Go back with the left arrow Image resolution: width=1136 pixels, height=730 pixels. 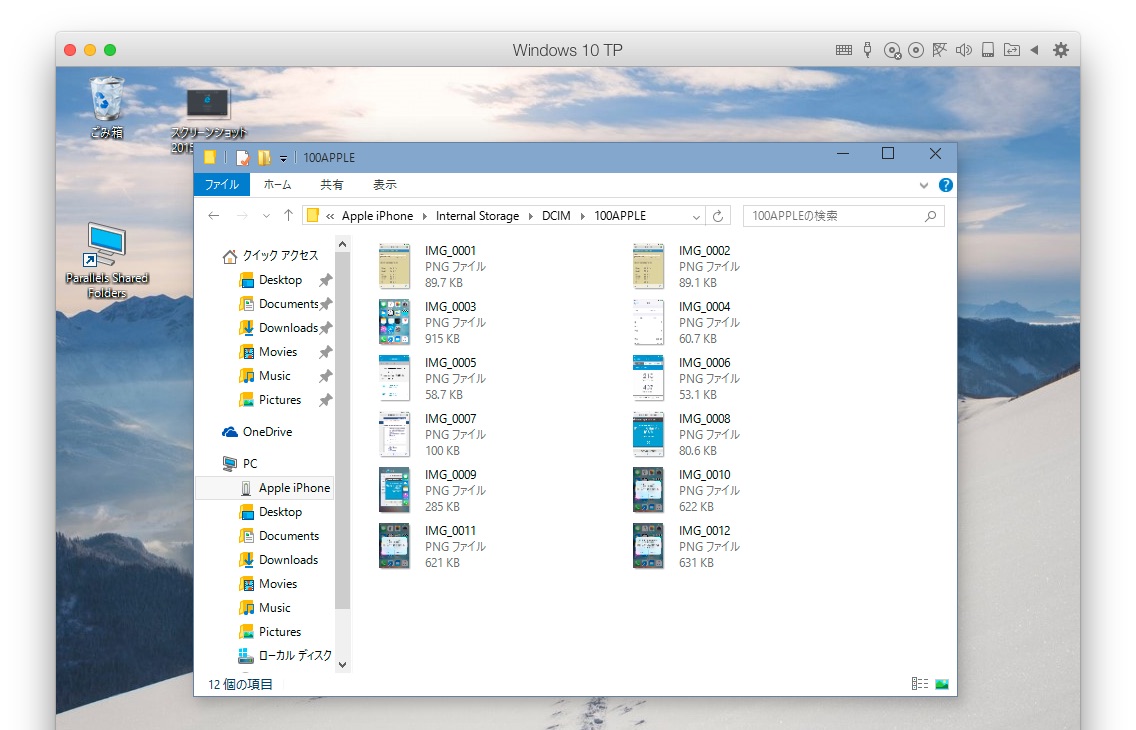point(213,216)
